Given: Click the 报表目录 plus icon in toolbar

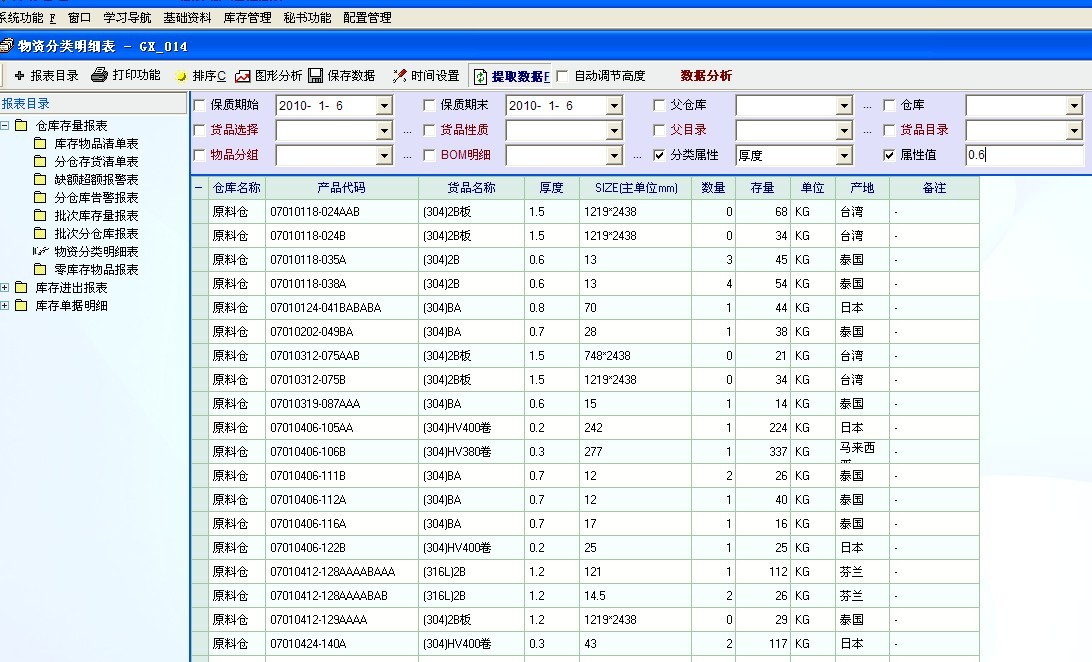Looking at the screenshot, I should pos(19,76).
